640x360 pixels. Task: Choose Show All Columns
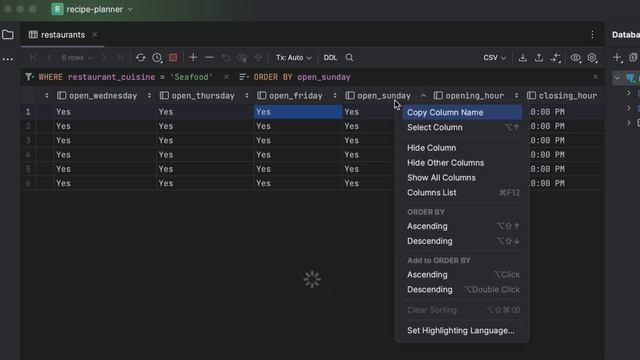(462, 178)
